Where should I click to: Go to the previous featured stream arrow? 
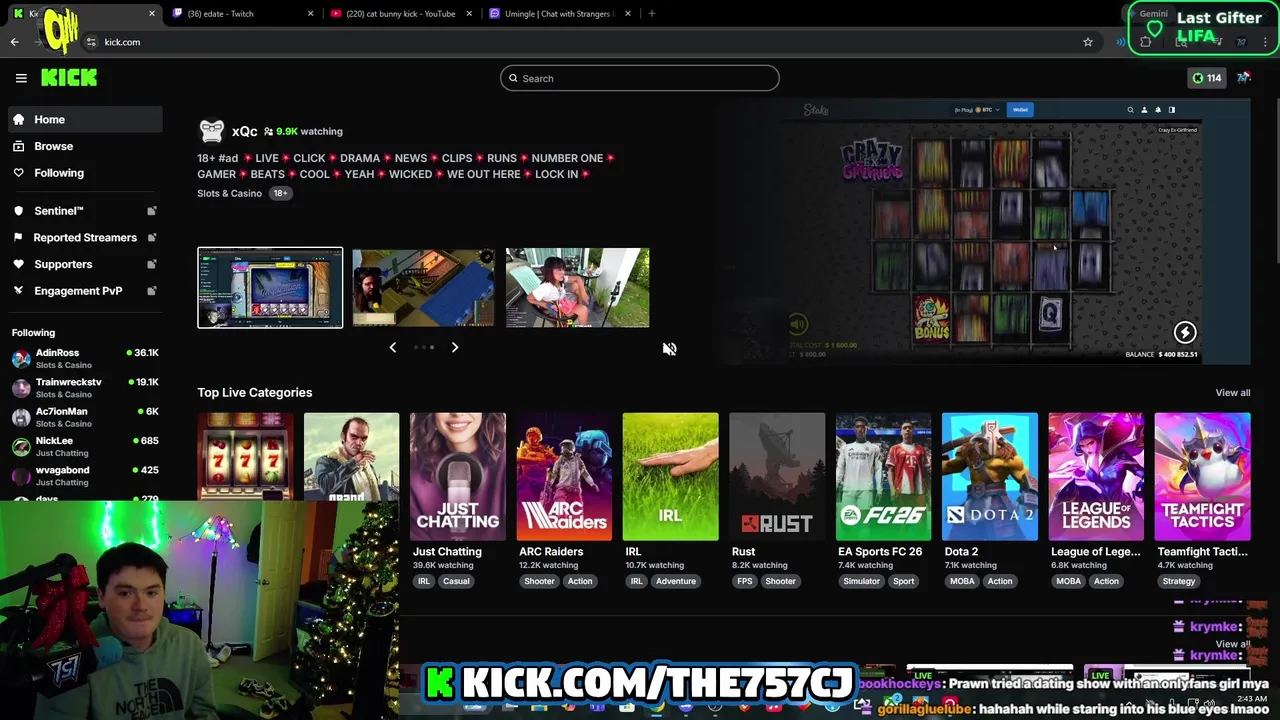click(393, 347)
